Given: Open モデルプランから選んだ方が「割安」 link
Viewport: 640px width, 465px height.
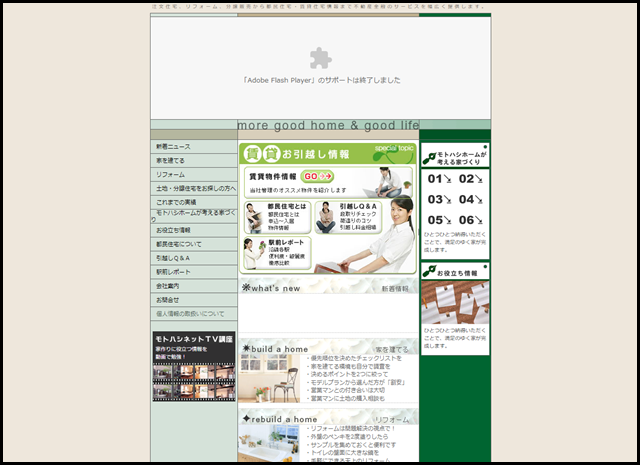Looking at the screenshot, I should coord(357,382).
